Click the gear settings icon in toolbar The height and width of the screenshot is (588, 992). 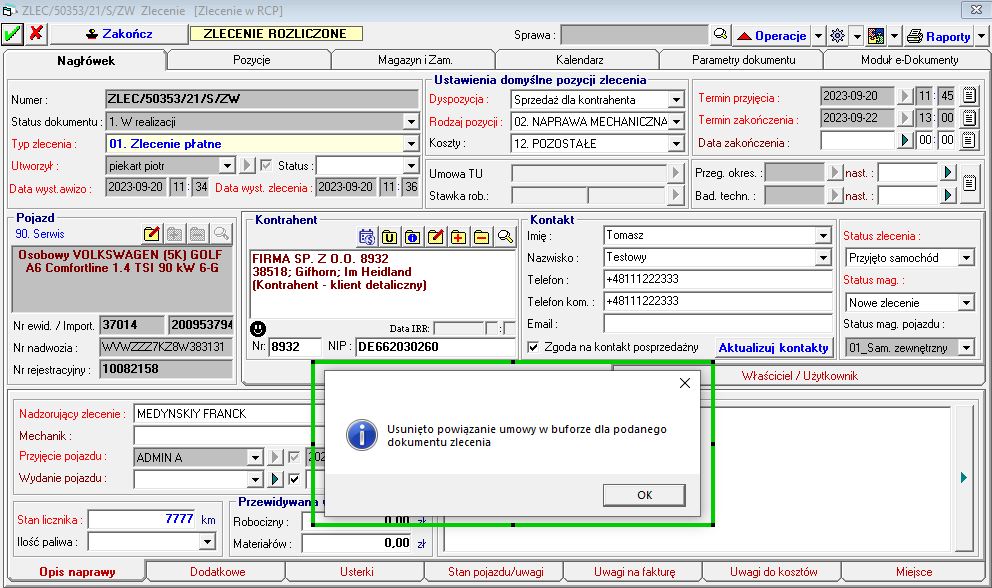coord(837,35)
